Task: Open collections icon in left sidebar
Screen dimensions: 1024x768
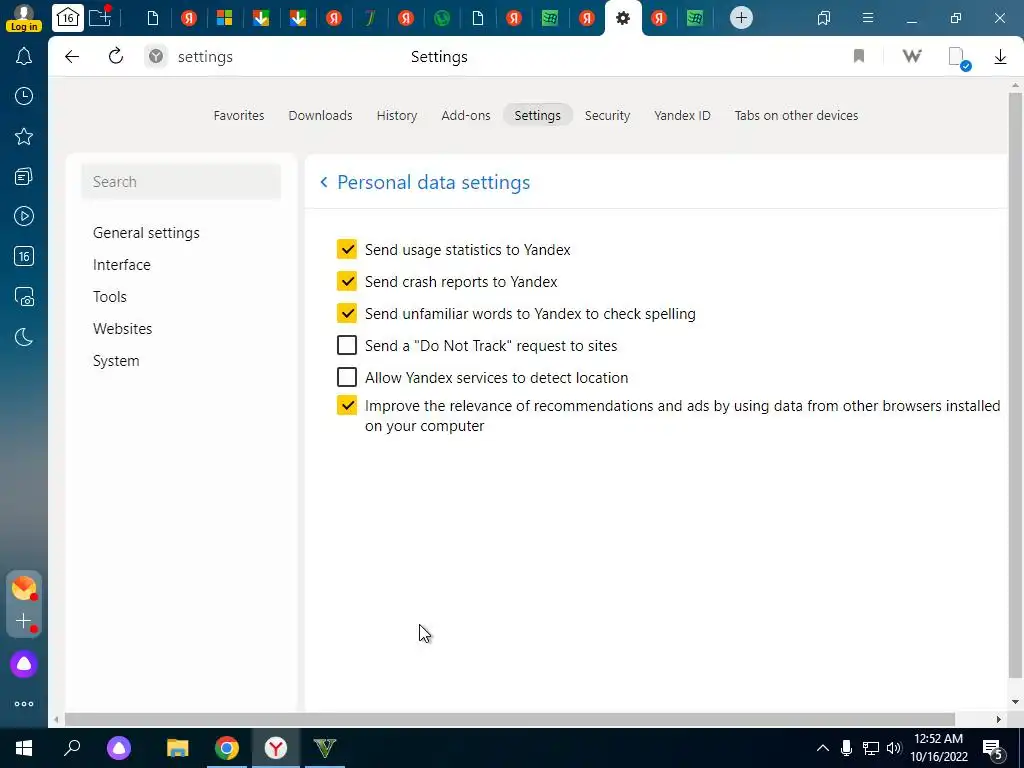Action: [24, 176]
